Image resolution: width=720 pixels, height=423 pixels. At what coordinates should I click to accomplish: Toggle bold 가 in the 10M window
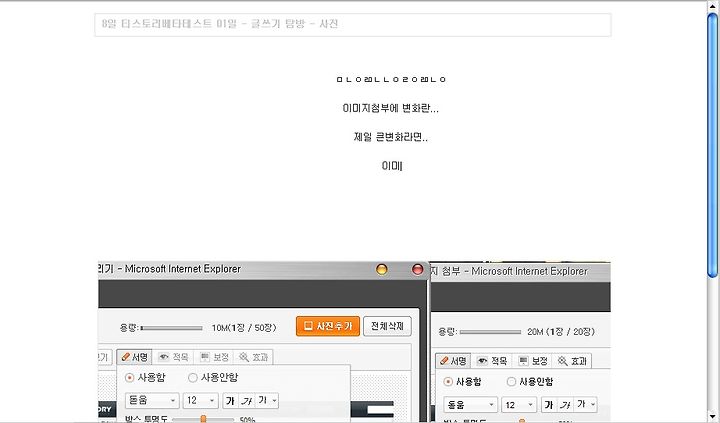(231, 400)
